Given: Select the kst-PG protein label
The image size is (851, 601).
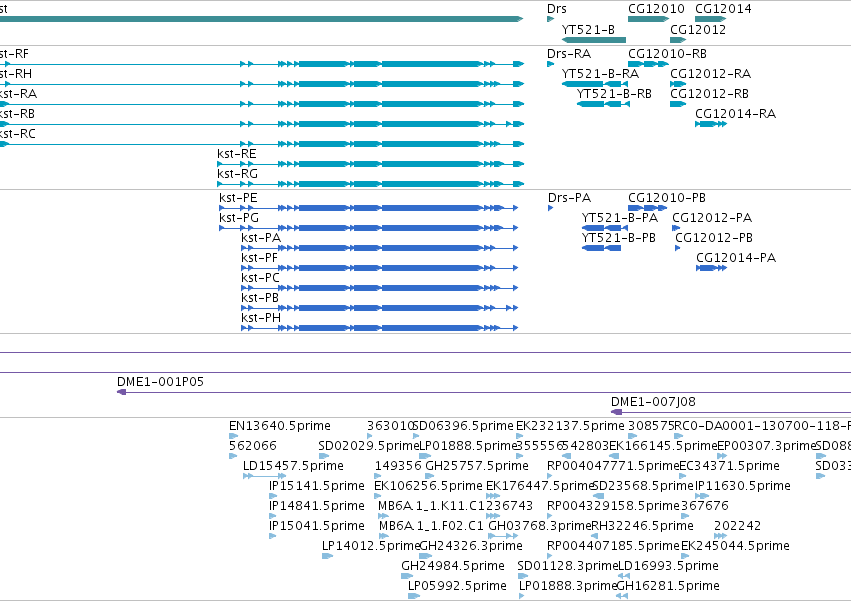Looking at the screenshot, I should point(239,218).
